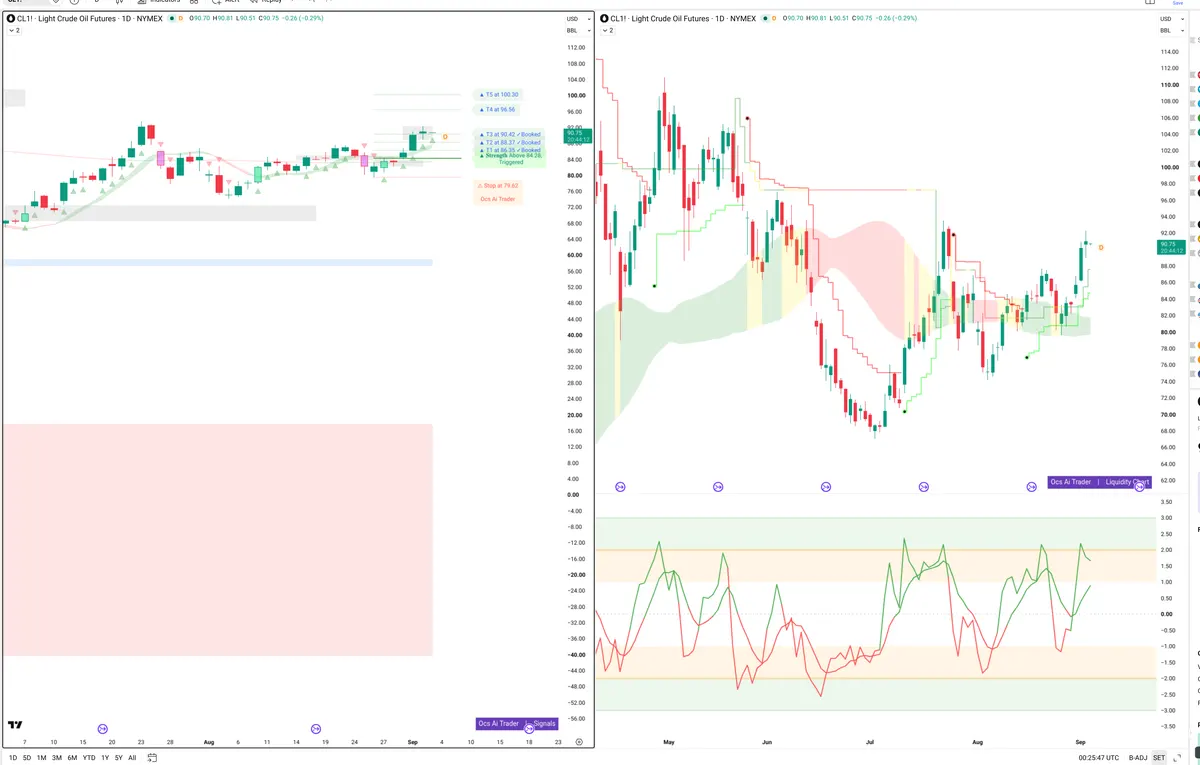Click Strength Above 84.28 Triggered label
Screen dimensions: 1200x765
(511, 158)
